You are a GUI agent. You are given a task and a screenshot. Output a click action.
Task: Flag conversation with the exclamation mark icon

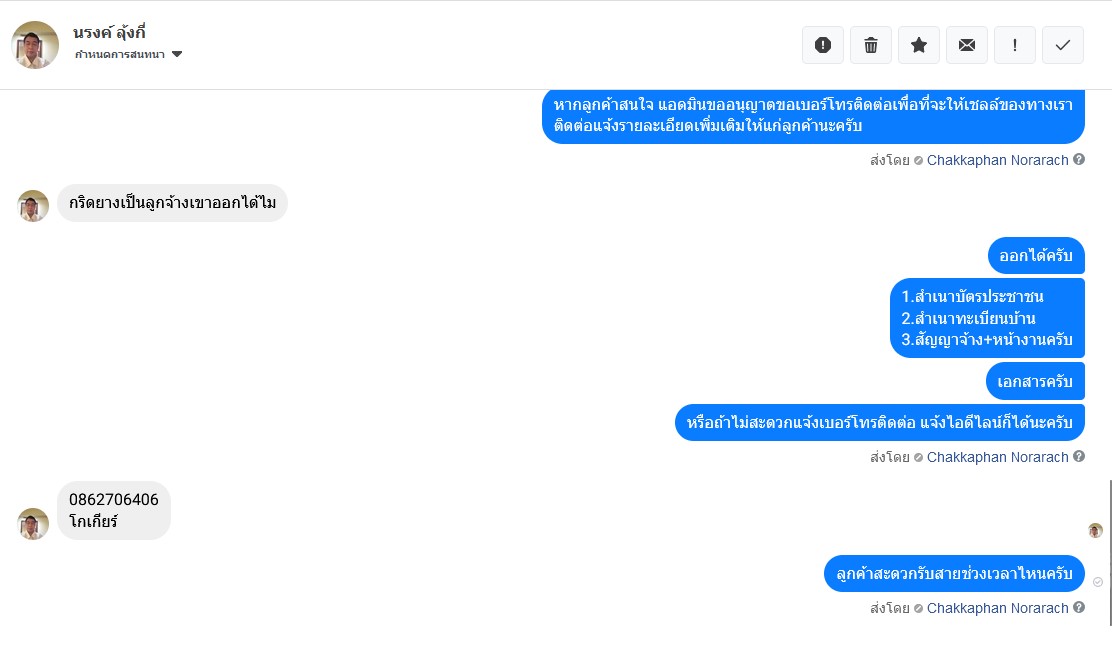(1015, 45)
